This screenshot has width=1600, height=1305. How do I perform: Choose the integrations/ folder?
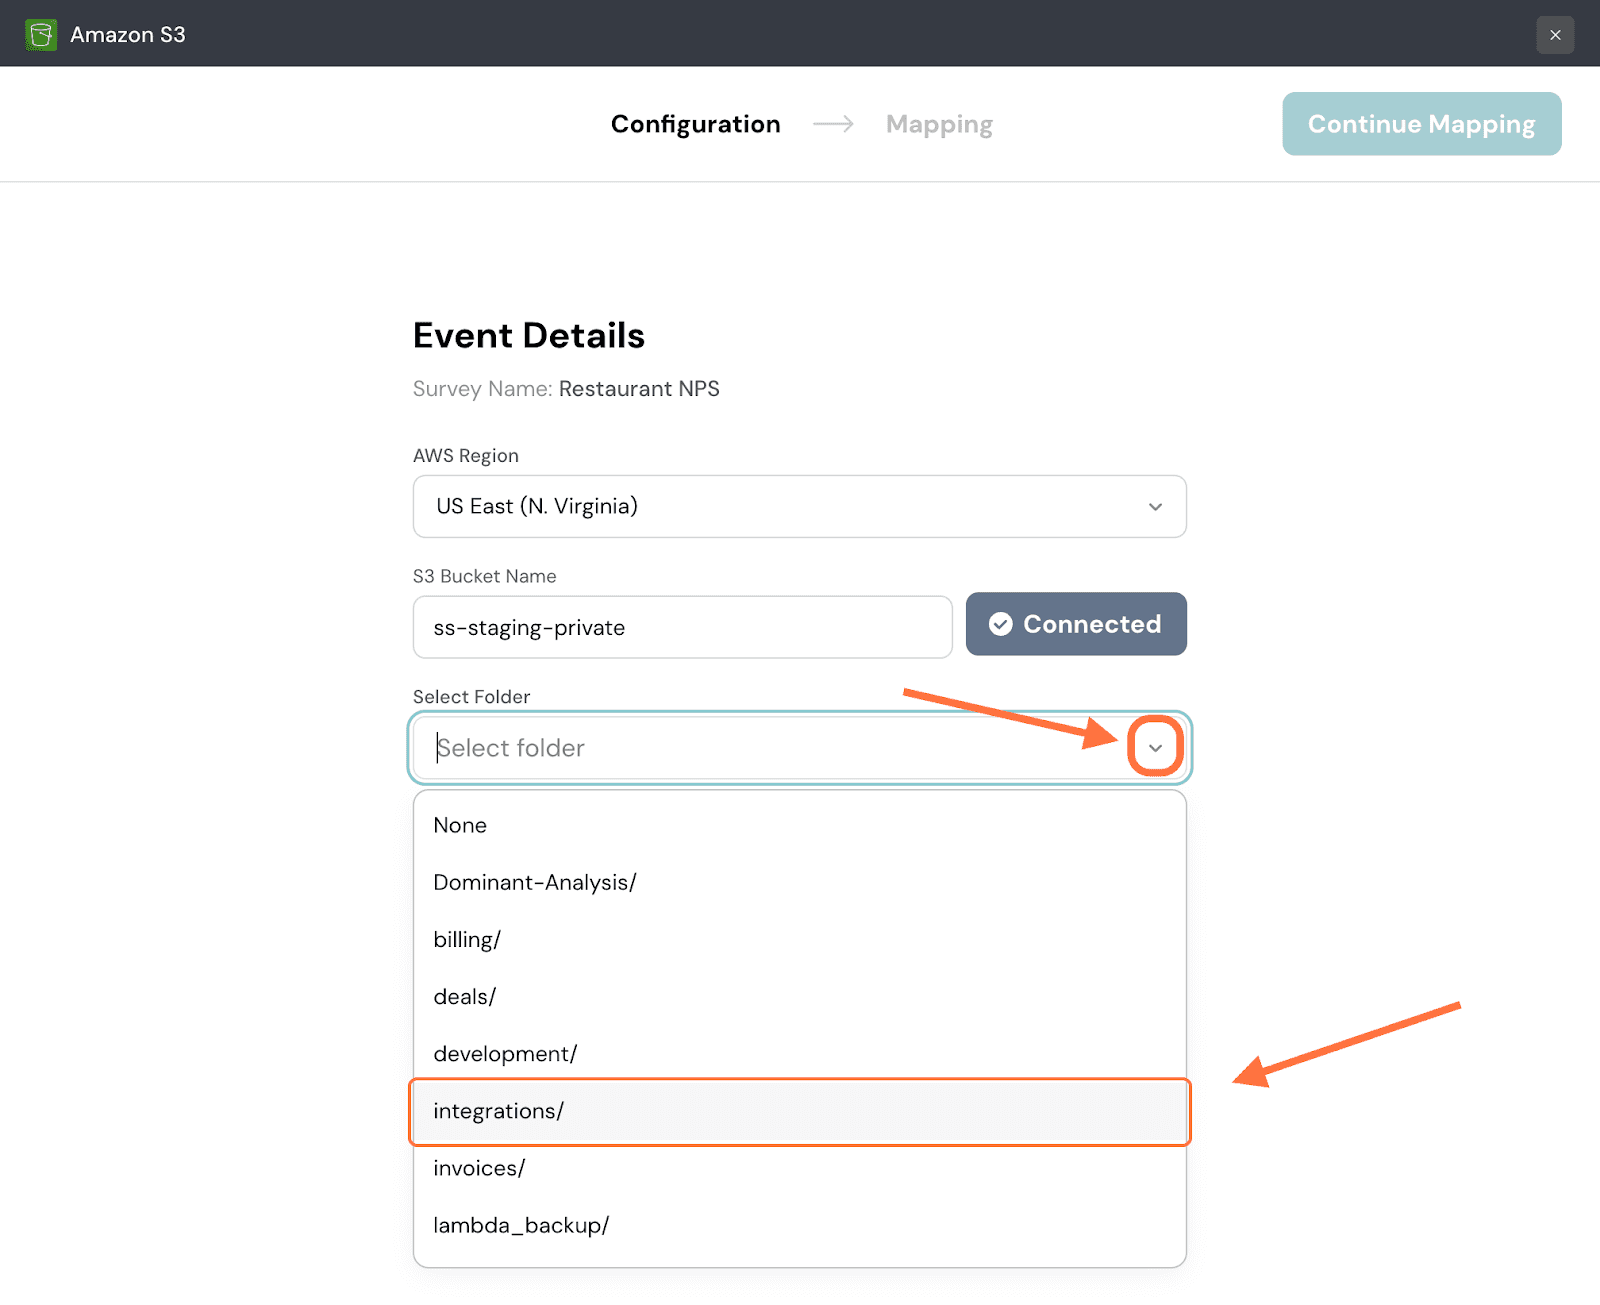pyautogui.click(x=498, y=1111)
